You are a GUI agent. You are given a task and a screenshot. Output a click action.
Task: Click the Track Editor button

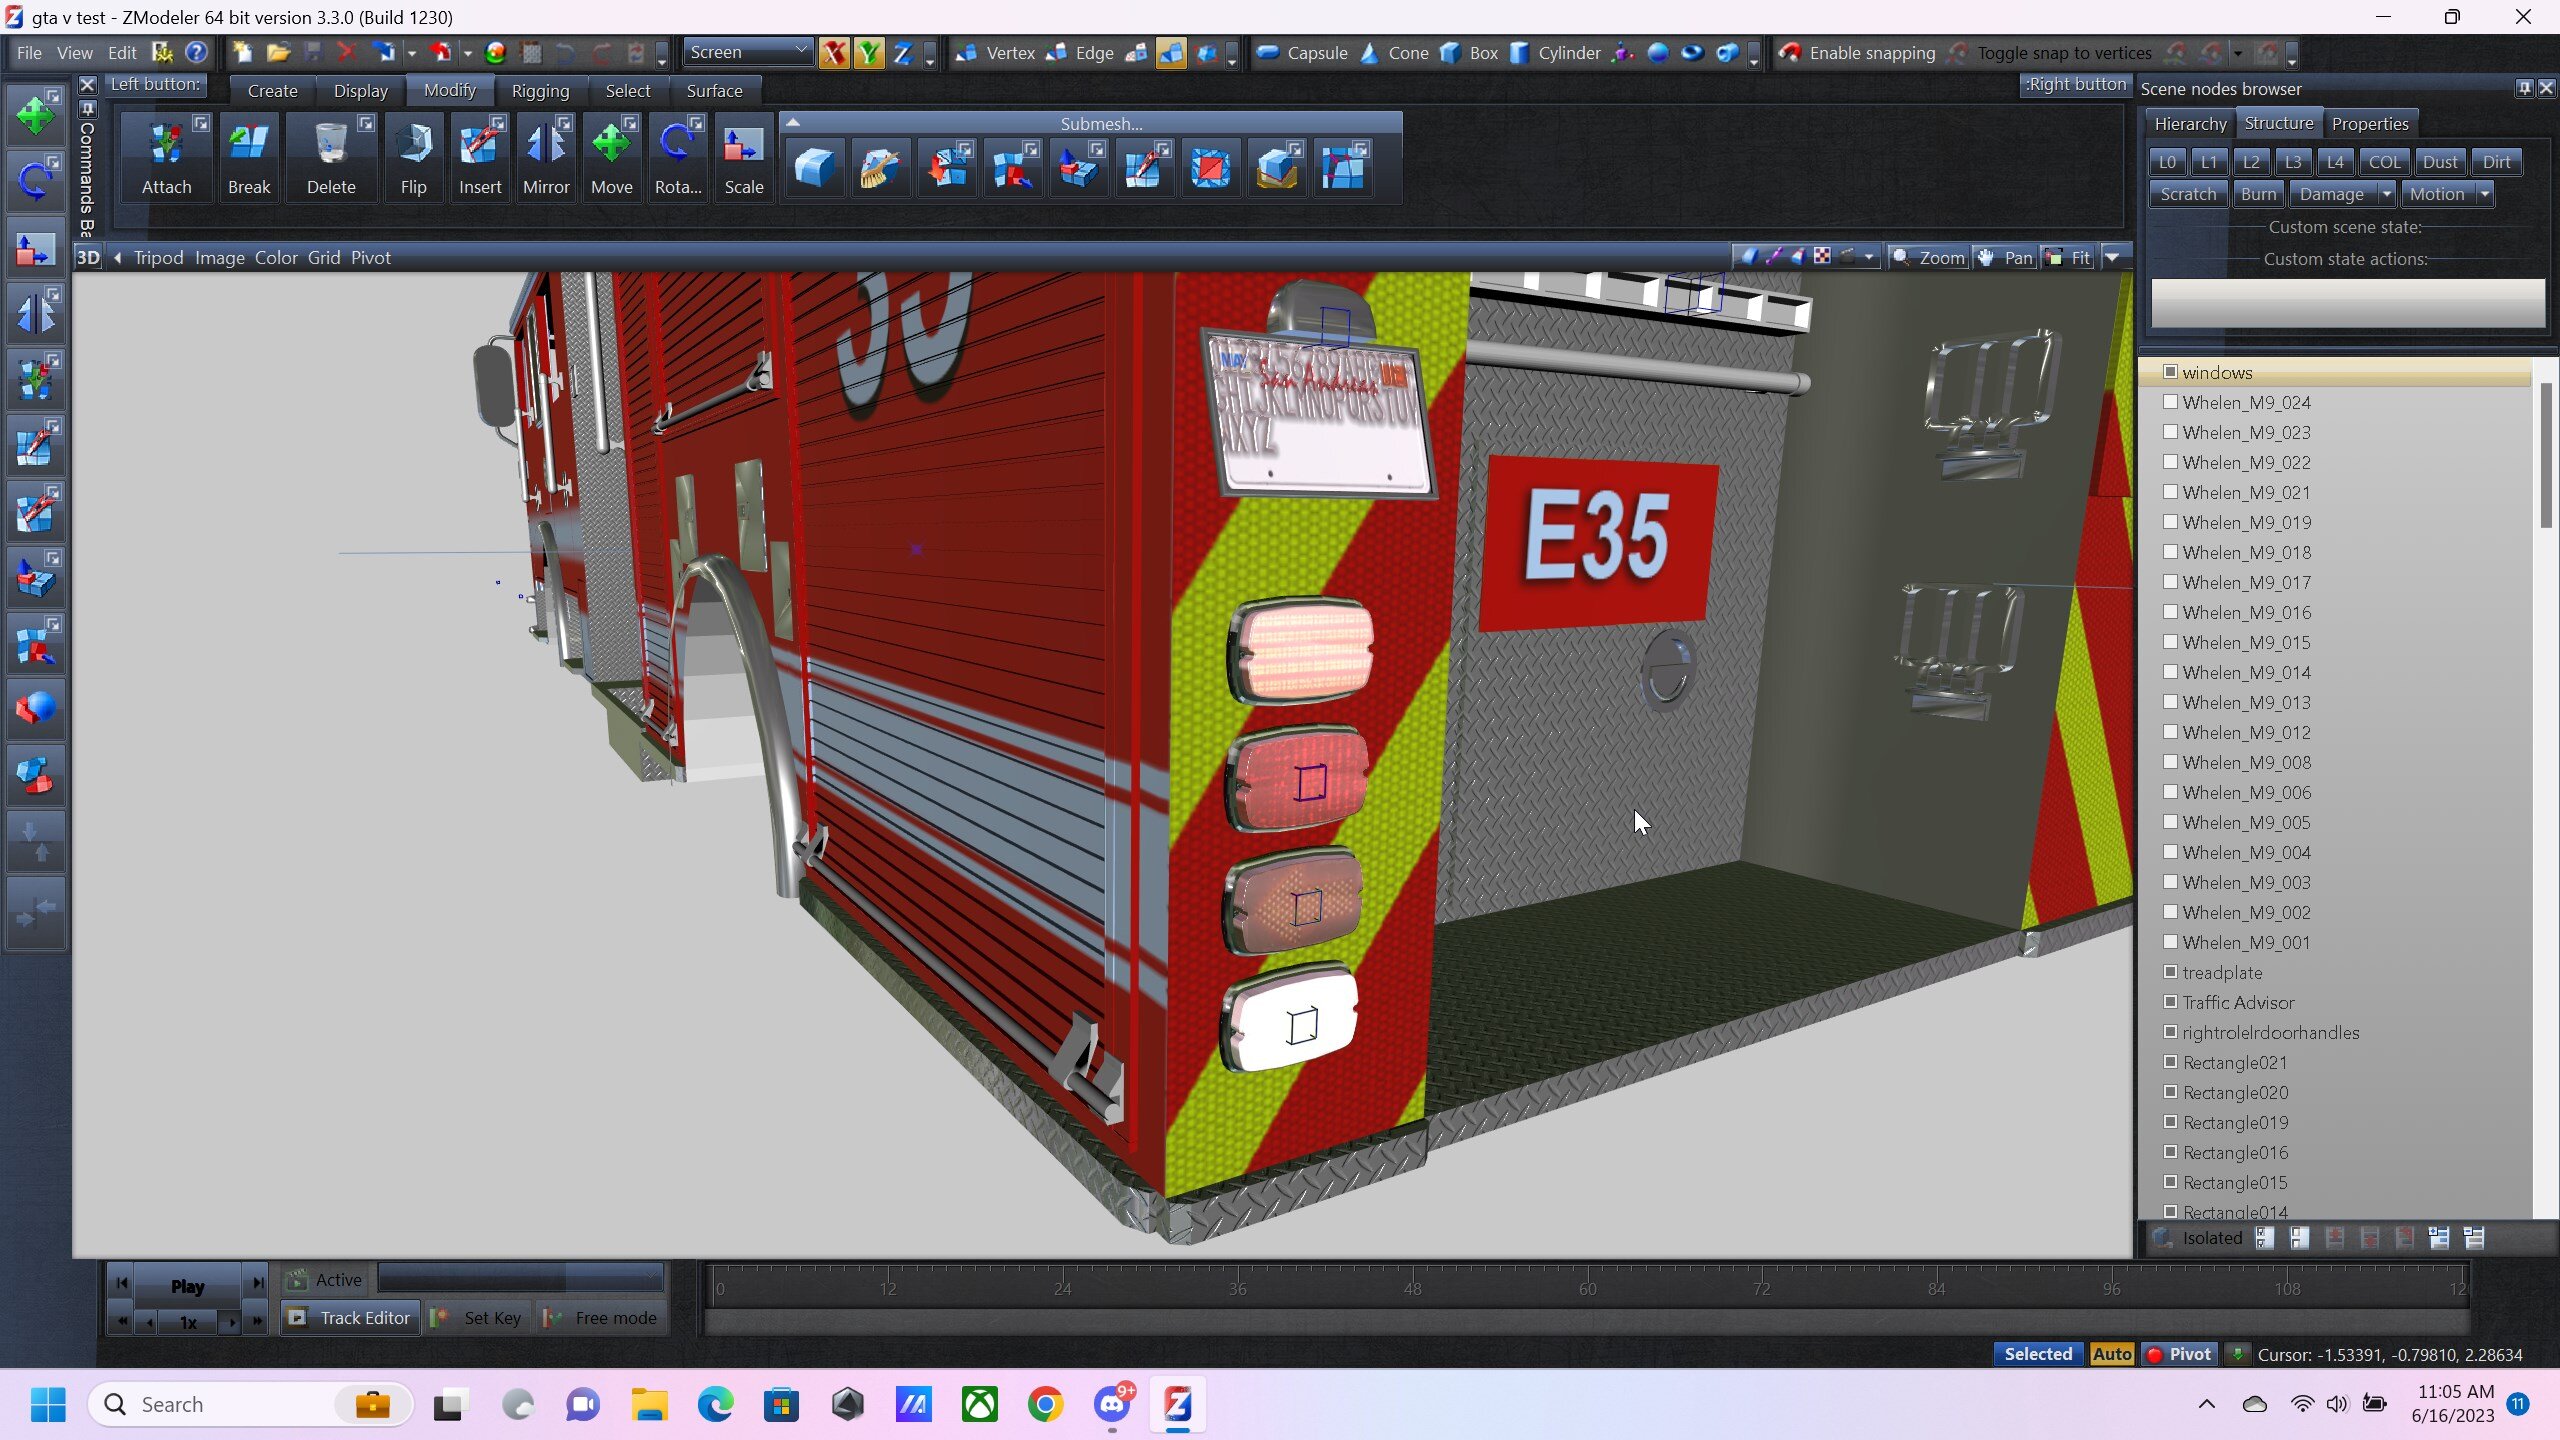pyautogui.click(x=349, y=1318)
